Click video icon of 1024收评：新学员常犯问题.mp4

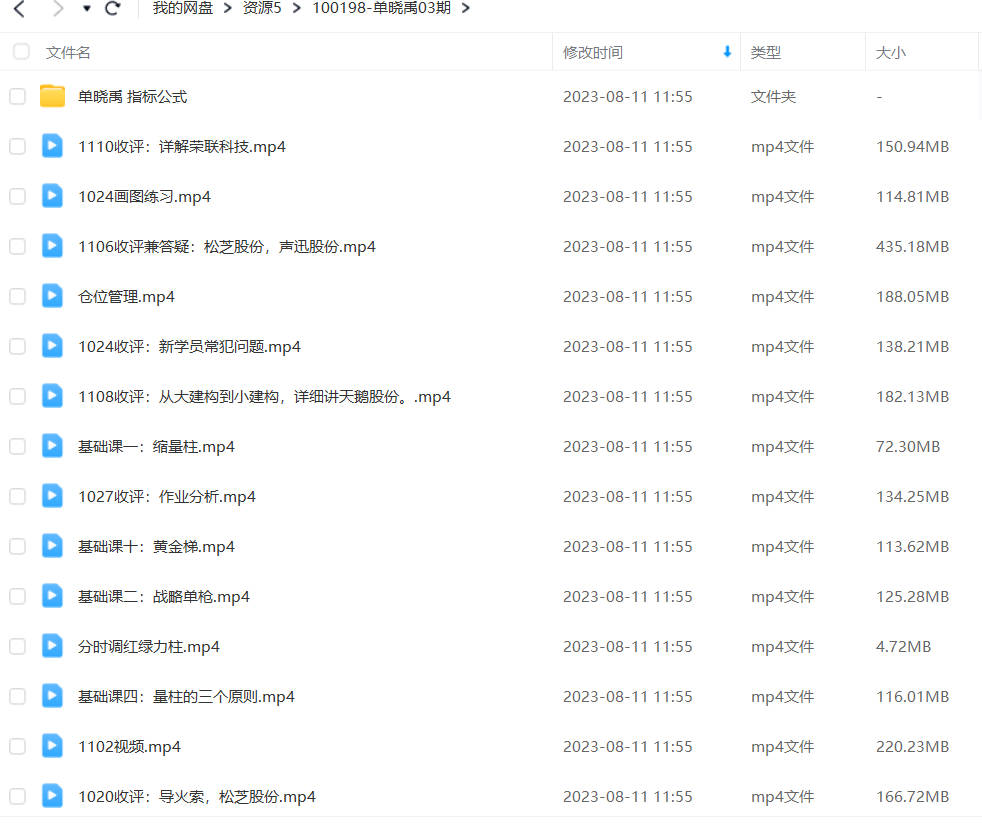pyautogui.click(x=53, y=346)
